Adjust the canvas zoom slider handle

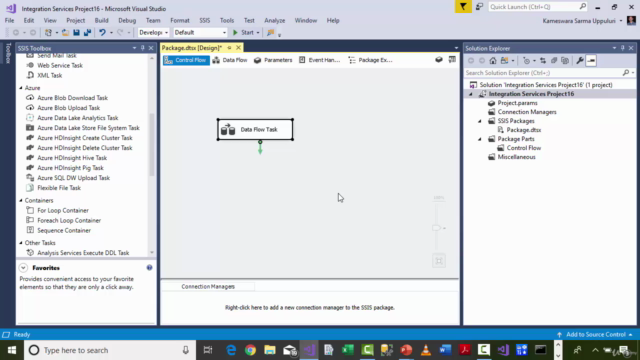(x=436, y=228)
